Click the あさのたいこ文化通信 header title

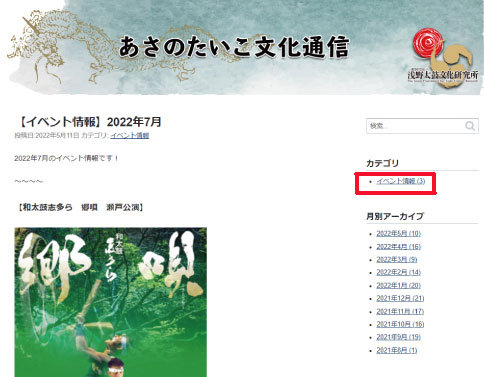(234, 47)
